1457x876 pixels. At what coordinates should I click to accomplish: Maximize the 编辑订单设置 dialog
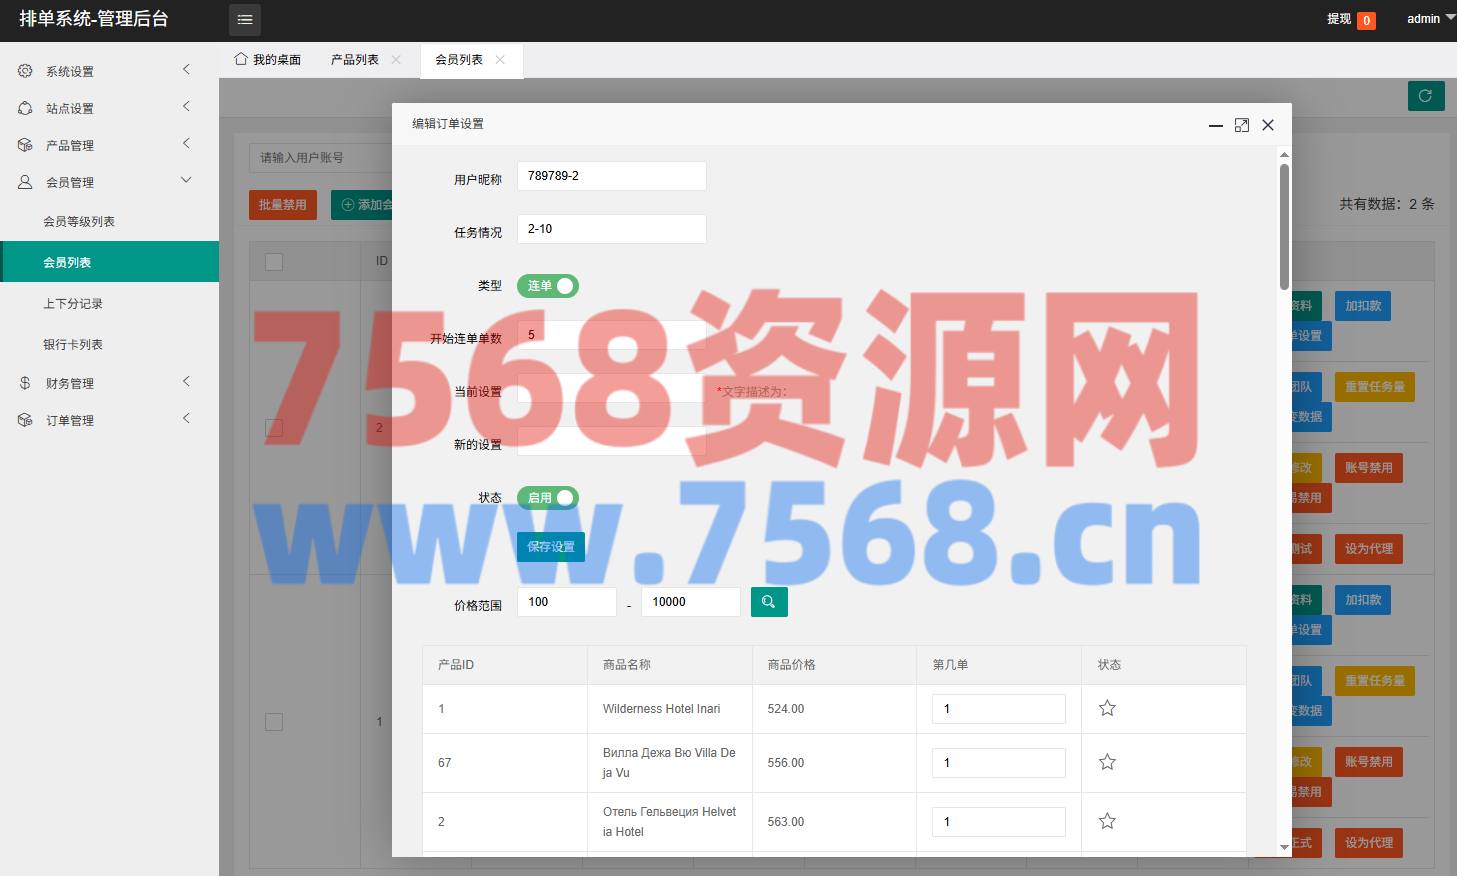click(x=1242, y=125)
